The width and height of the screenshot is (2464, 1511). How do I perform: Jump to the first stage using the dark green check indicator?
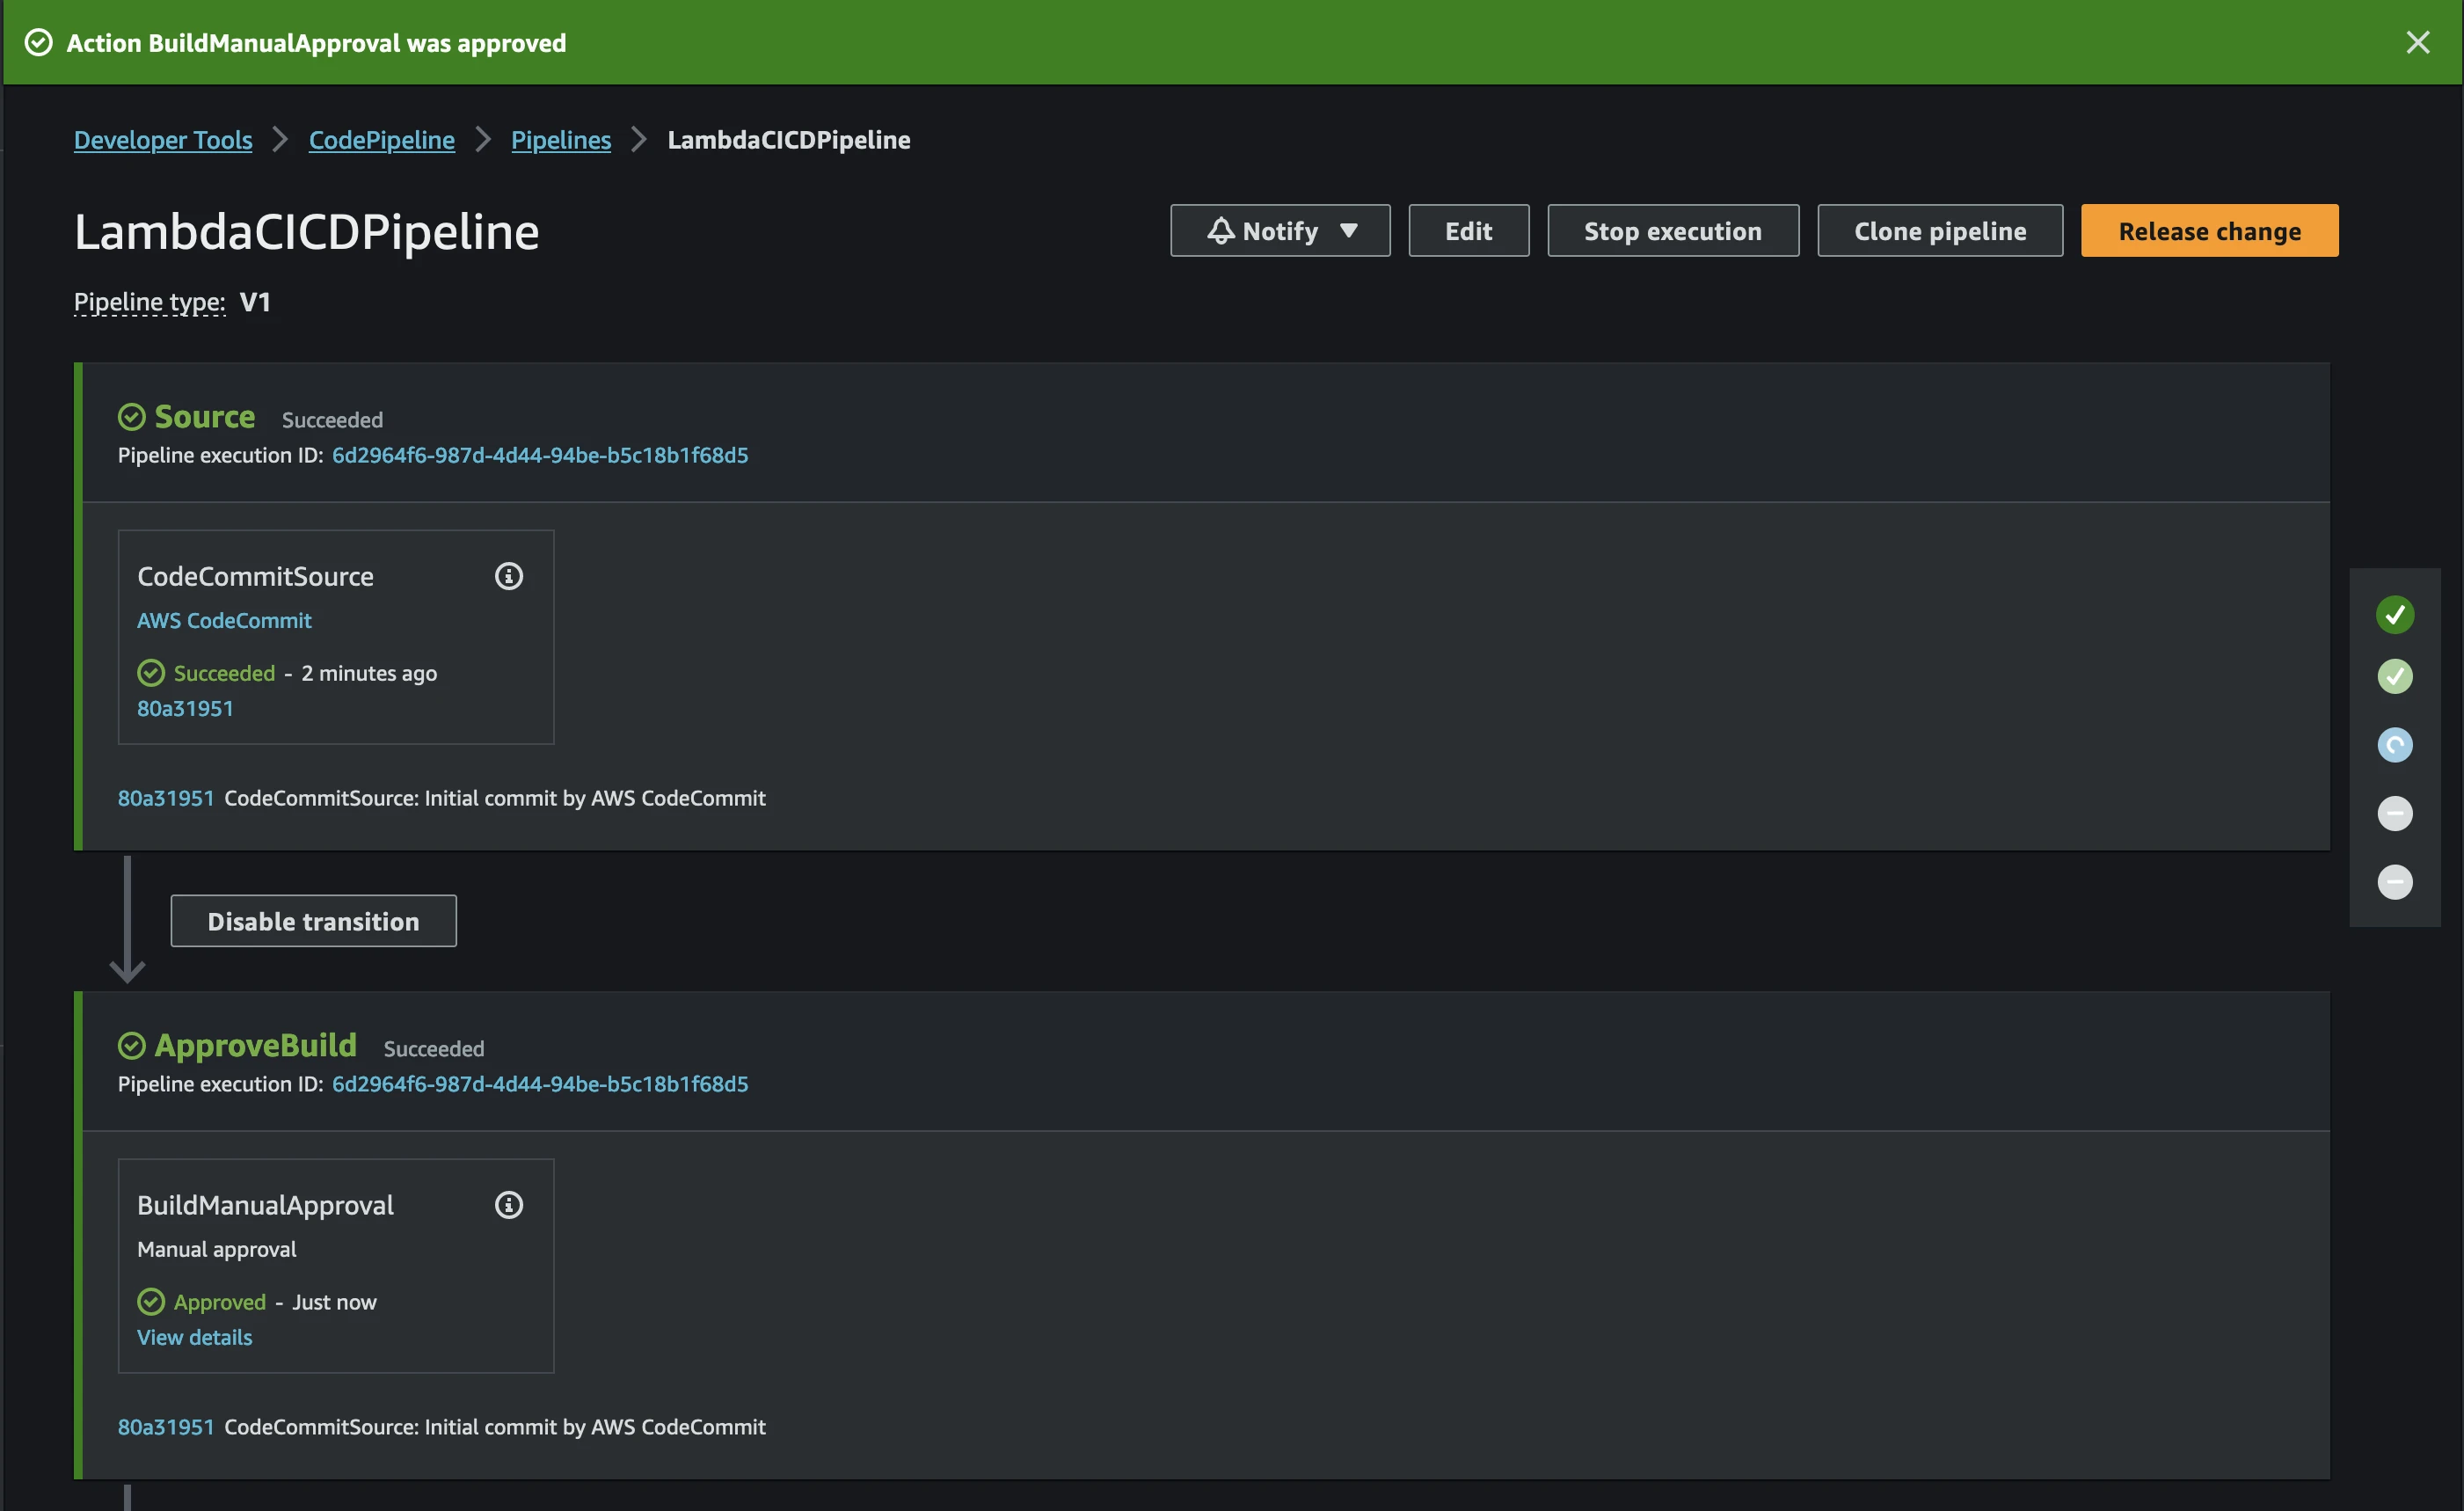2395,615
